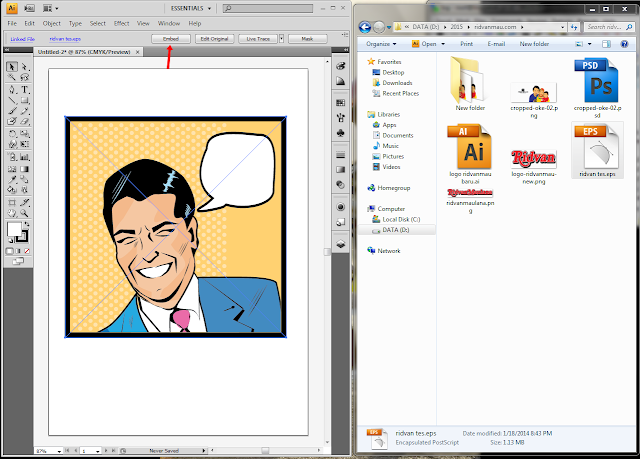
Task: Click the horizontal scrollbar thumb in Illustrator
Action: pos(265,450)
